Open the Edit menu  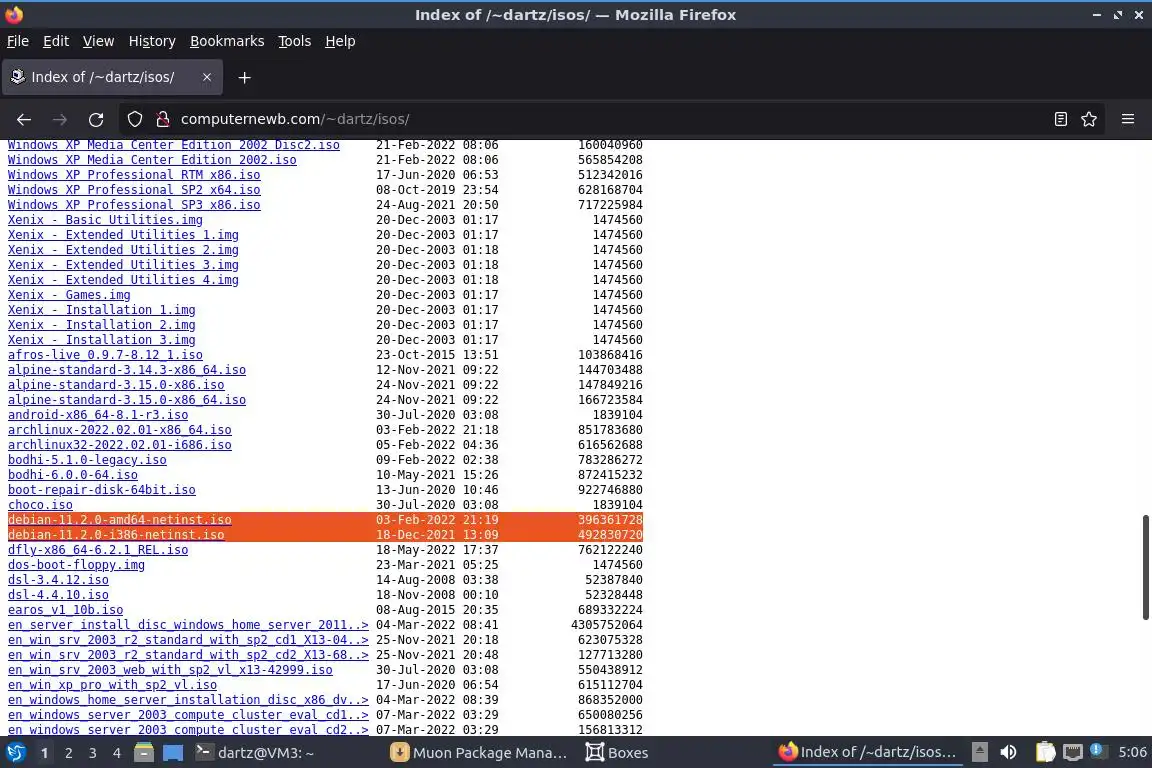(x=56, y=41)
